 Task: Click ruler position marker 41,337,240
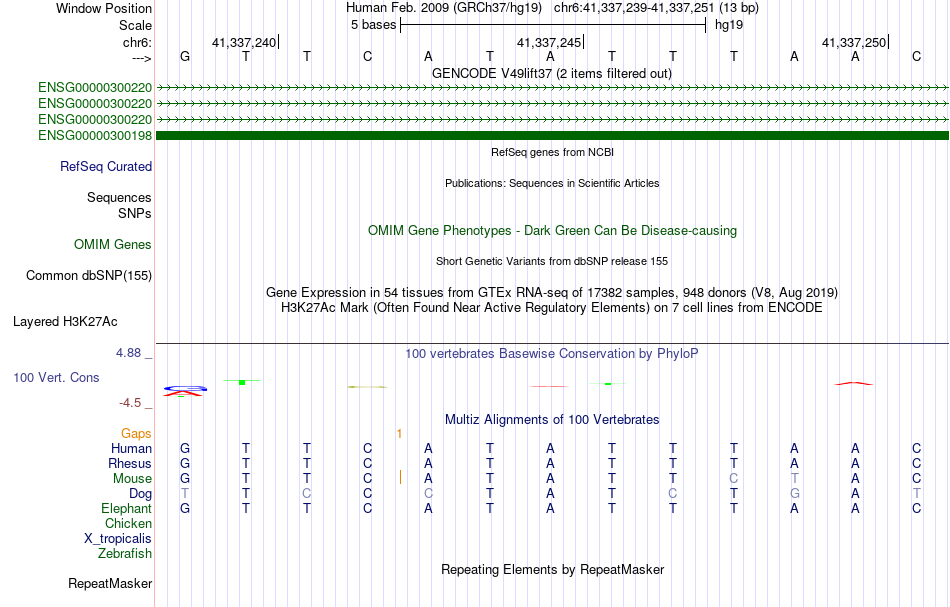coord(244,42)
